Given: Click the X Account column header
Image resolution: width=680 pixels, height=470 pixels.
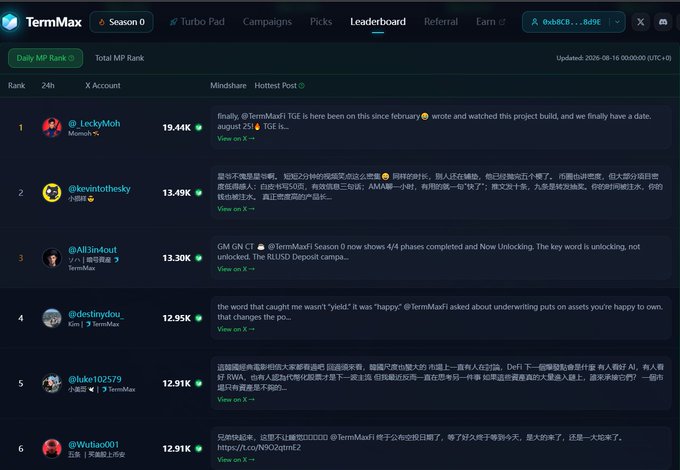Looking at the screenshot, I should tap(103, 86).
